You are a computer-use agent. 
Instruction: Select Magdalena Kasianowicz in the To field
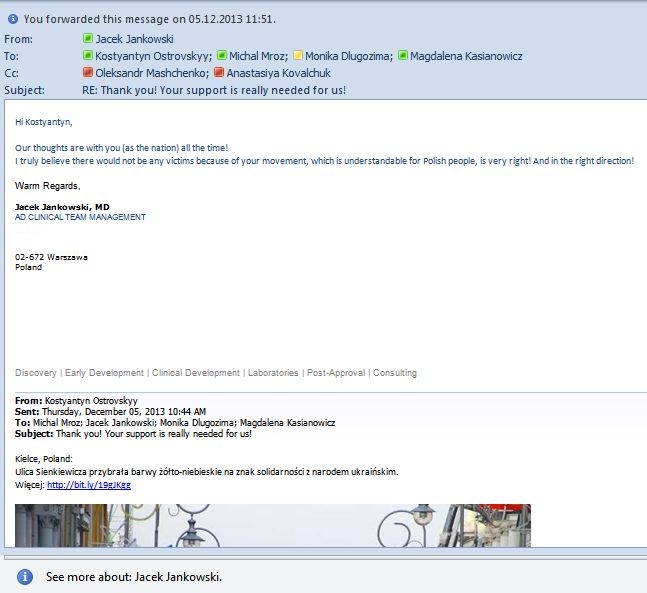(466, 56)
